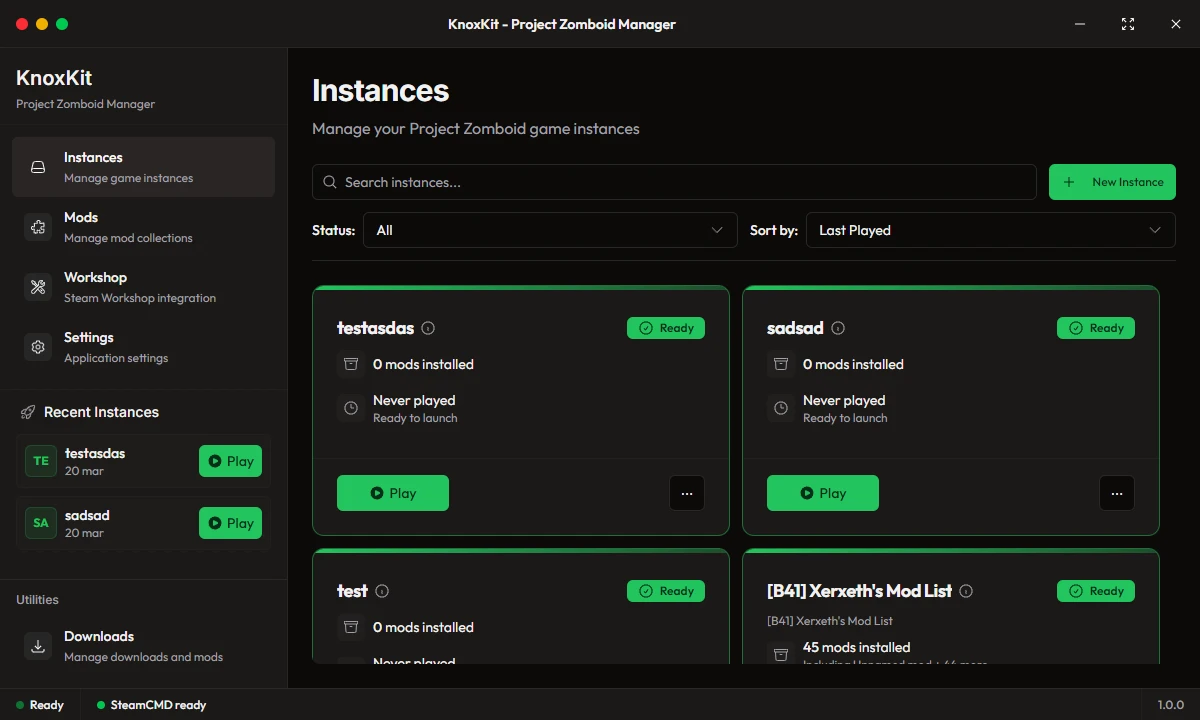The height and width of the screenshot is (720, 1200).
Task: Click the mods box icon on sadsad card
Action: (781, 364)
